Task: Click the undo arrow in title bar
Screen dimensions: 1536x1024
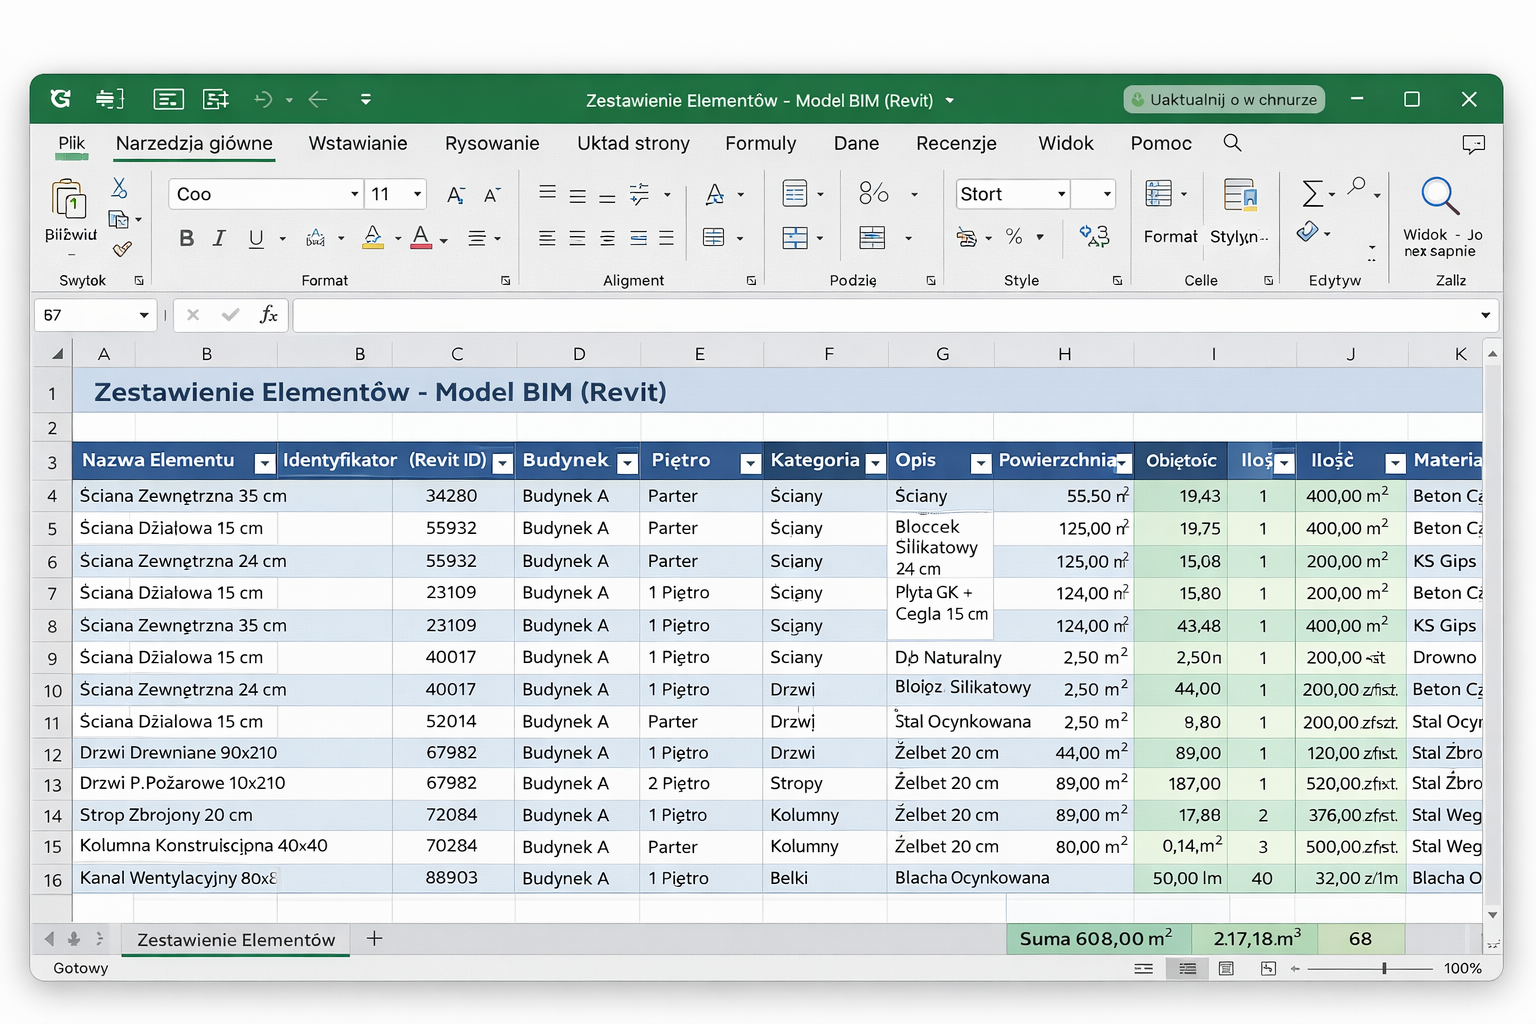Action: pos(263,99)
